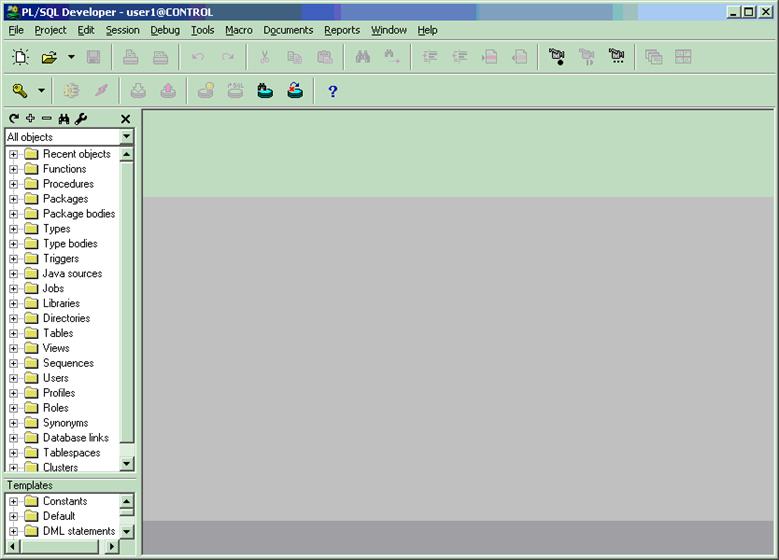Click the Commit toolbar icon
The height and width of the screenshot is (560, 779).
[x=265, y=91]
